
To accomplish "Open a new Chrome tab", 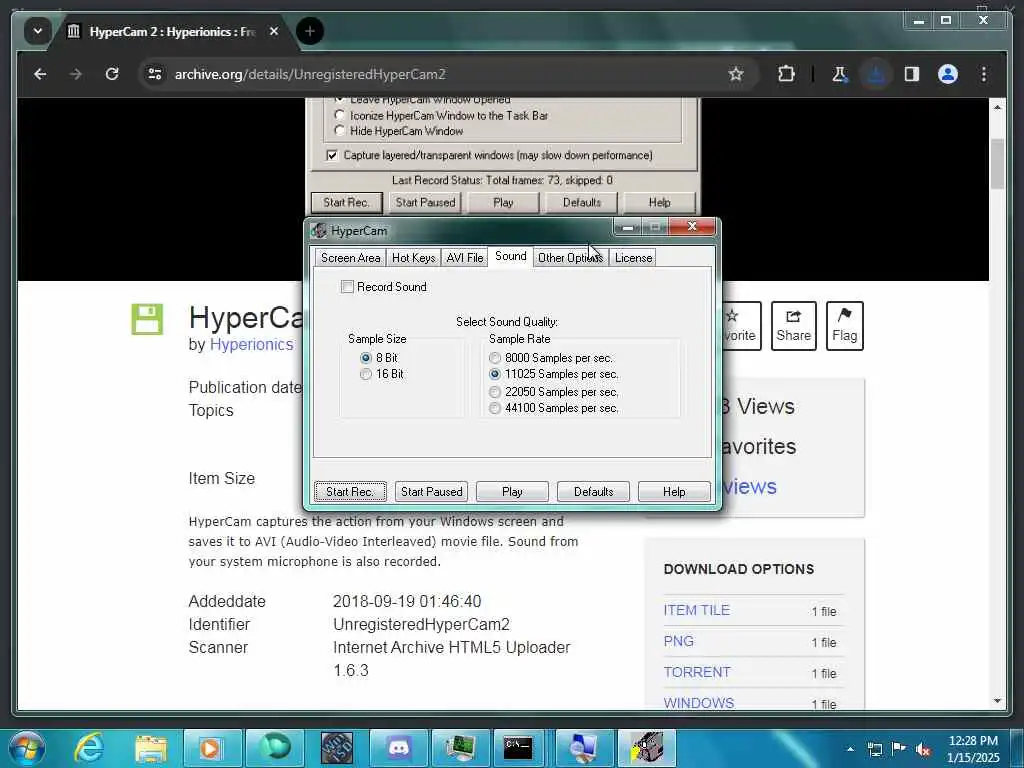I will 310,31.
